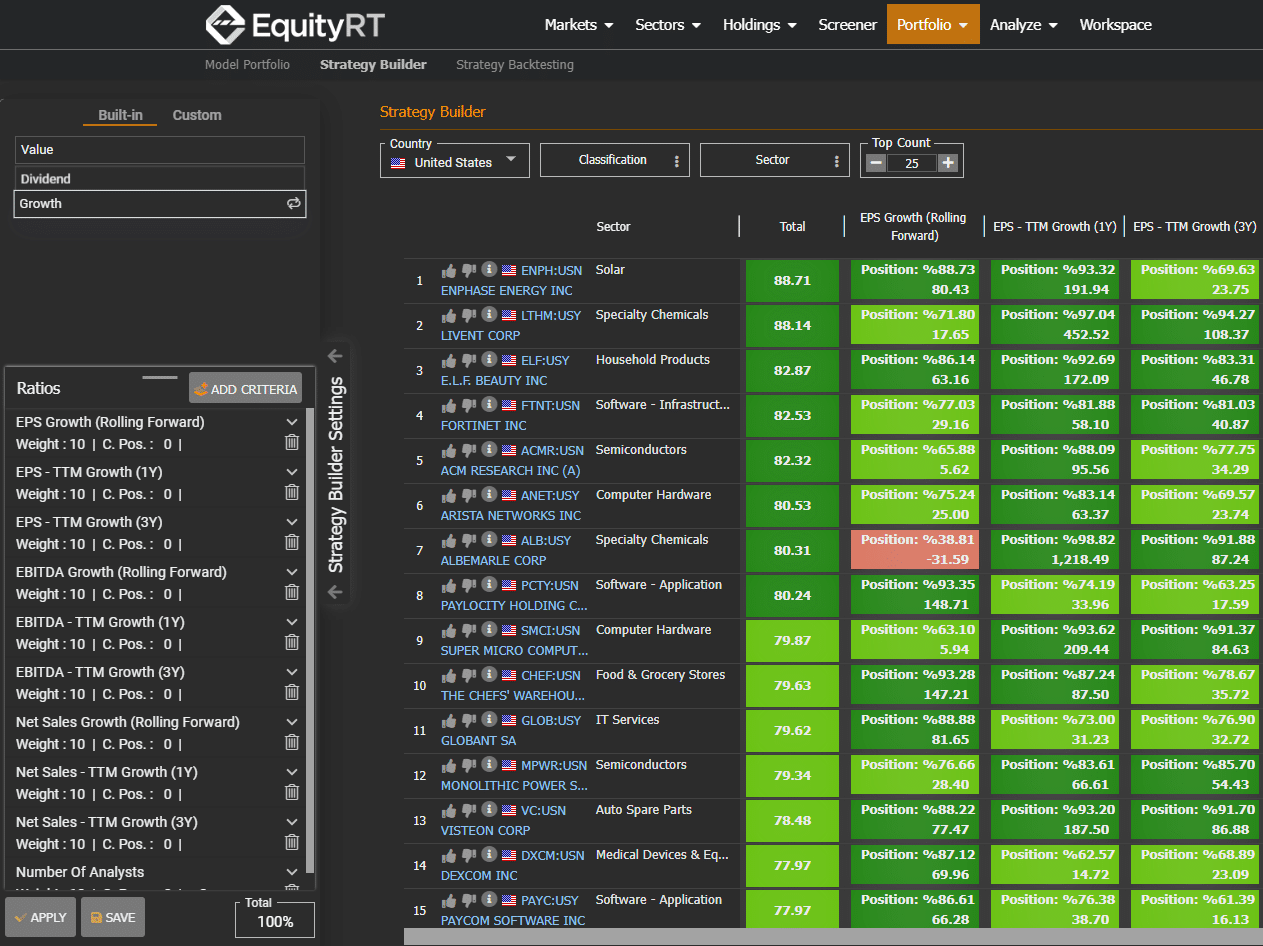Save the strategy
Screen dimensions: 1263x946
[x=113, y=917]
